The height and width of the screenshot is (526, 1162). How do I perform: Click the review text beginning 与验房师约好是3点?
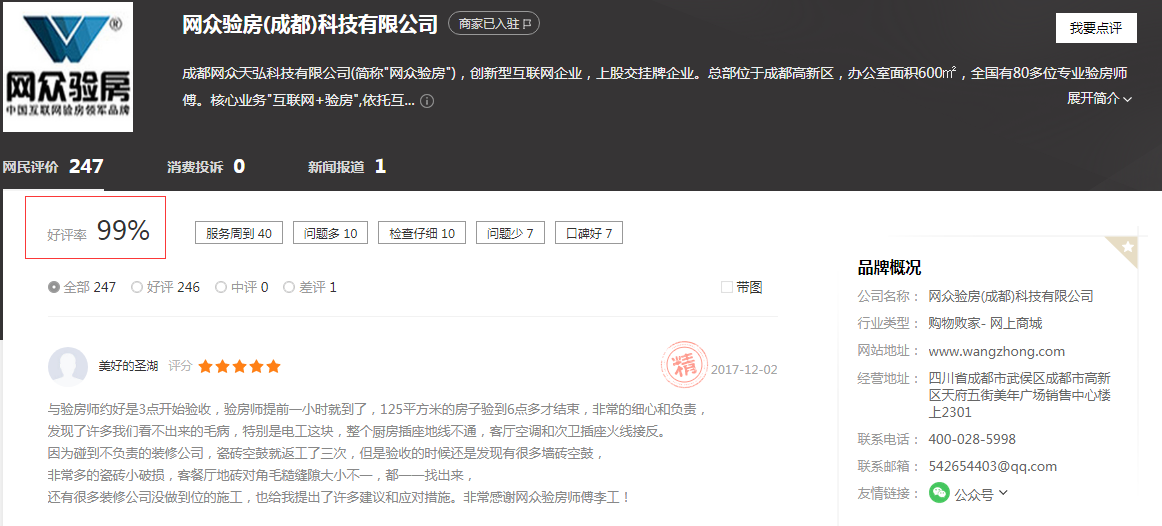[x=378, y=452]
